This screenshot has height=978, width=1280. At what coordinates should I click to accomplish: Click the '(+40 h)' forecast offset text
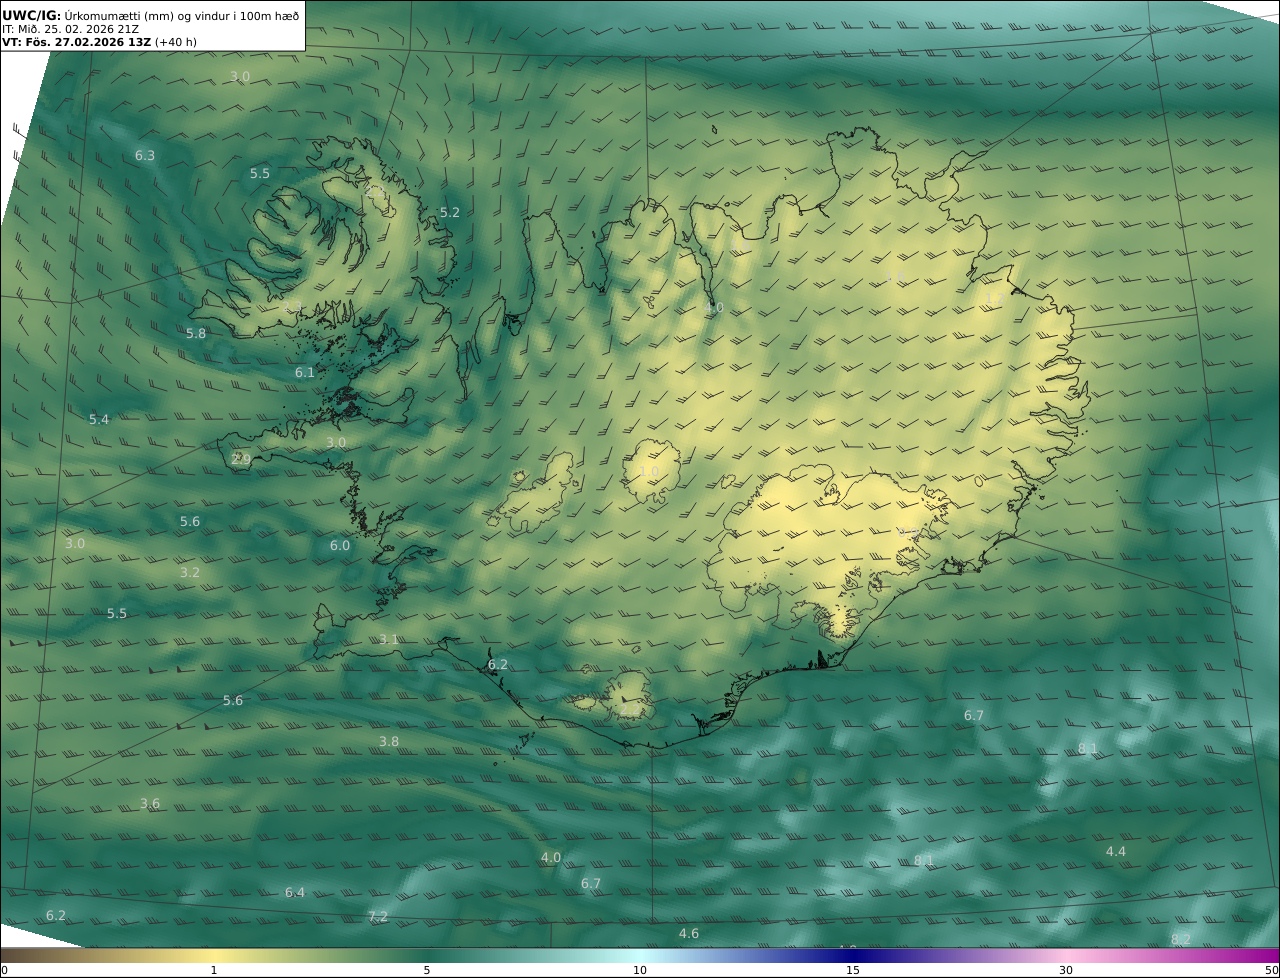(176, 42)
